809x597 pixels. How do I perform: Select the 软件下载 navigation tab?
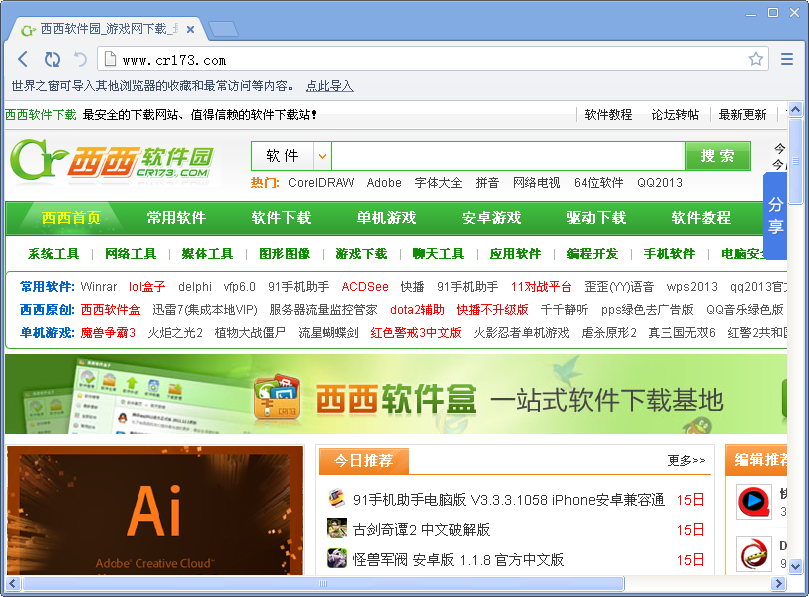[281, 218]
